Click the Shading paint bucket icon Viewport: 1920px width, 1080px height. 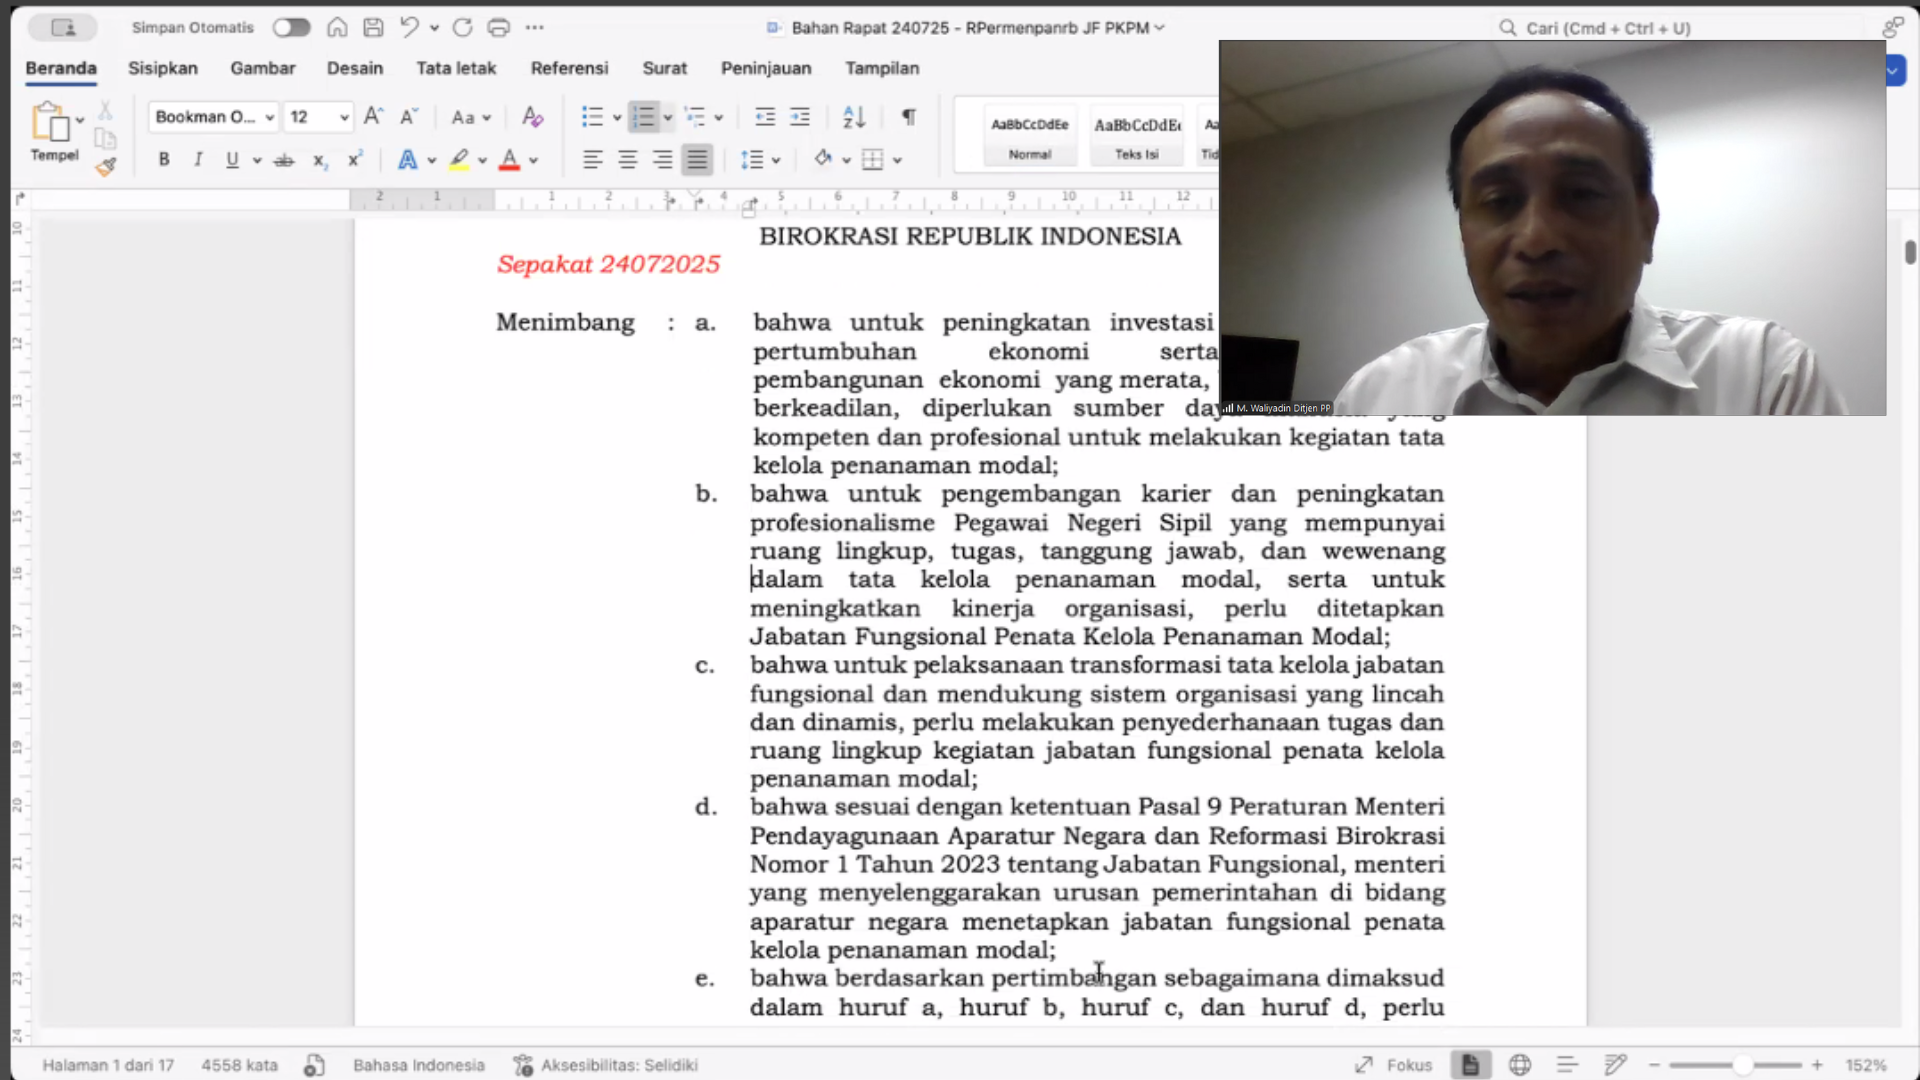click(822, 159)
